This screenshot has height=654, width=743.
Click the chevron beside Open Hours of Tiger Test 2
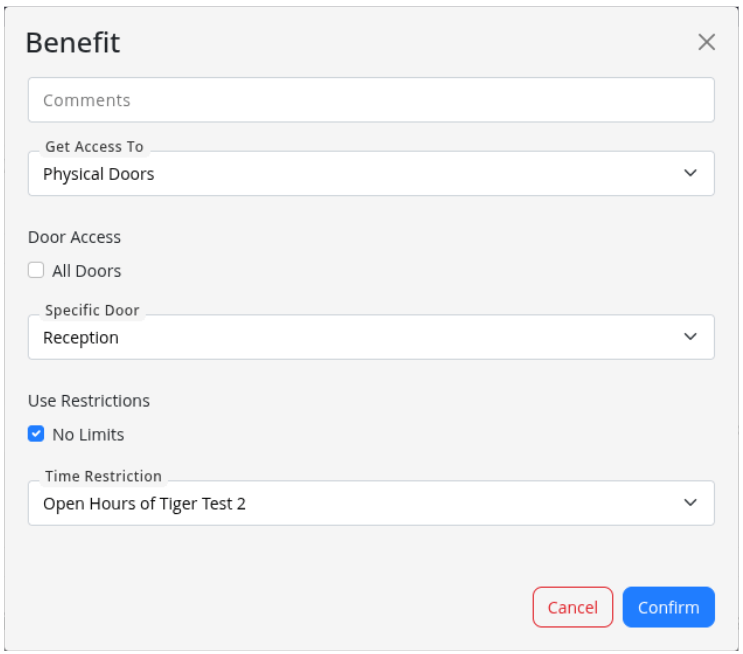click(x=690, y=502)
